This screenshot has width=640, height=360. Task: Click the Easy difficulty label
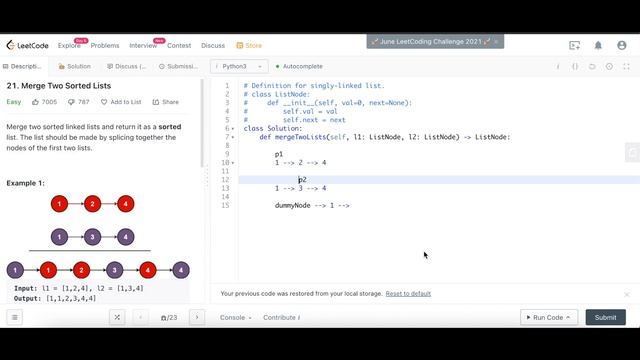click(14, 102)
